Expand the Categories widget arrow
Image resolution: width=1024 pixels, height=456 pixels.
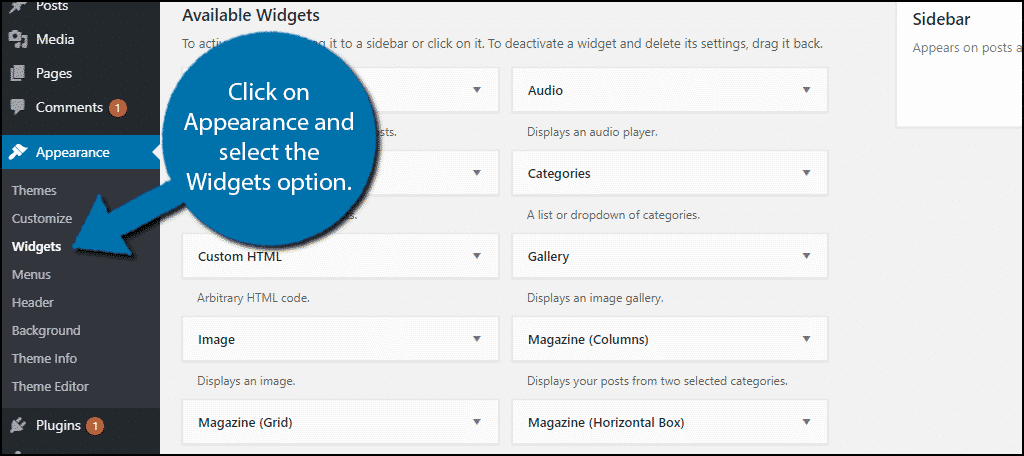point(806,173)
